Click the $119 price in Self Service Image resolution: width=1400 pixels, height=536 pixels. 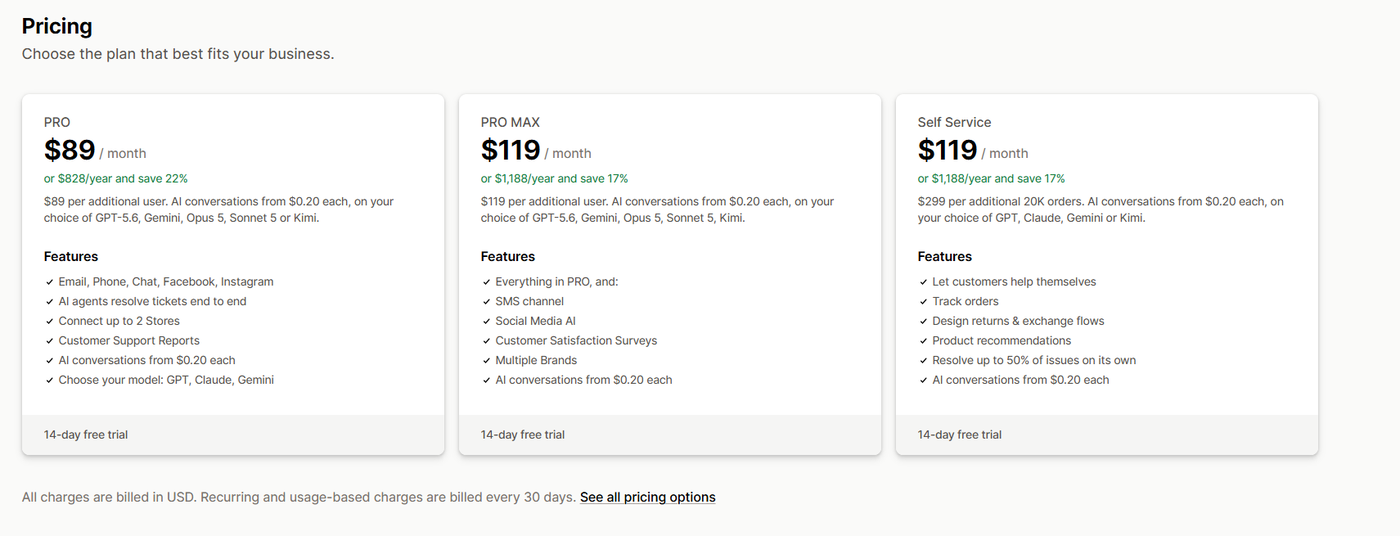pos(948,150)
